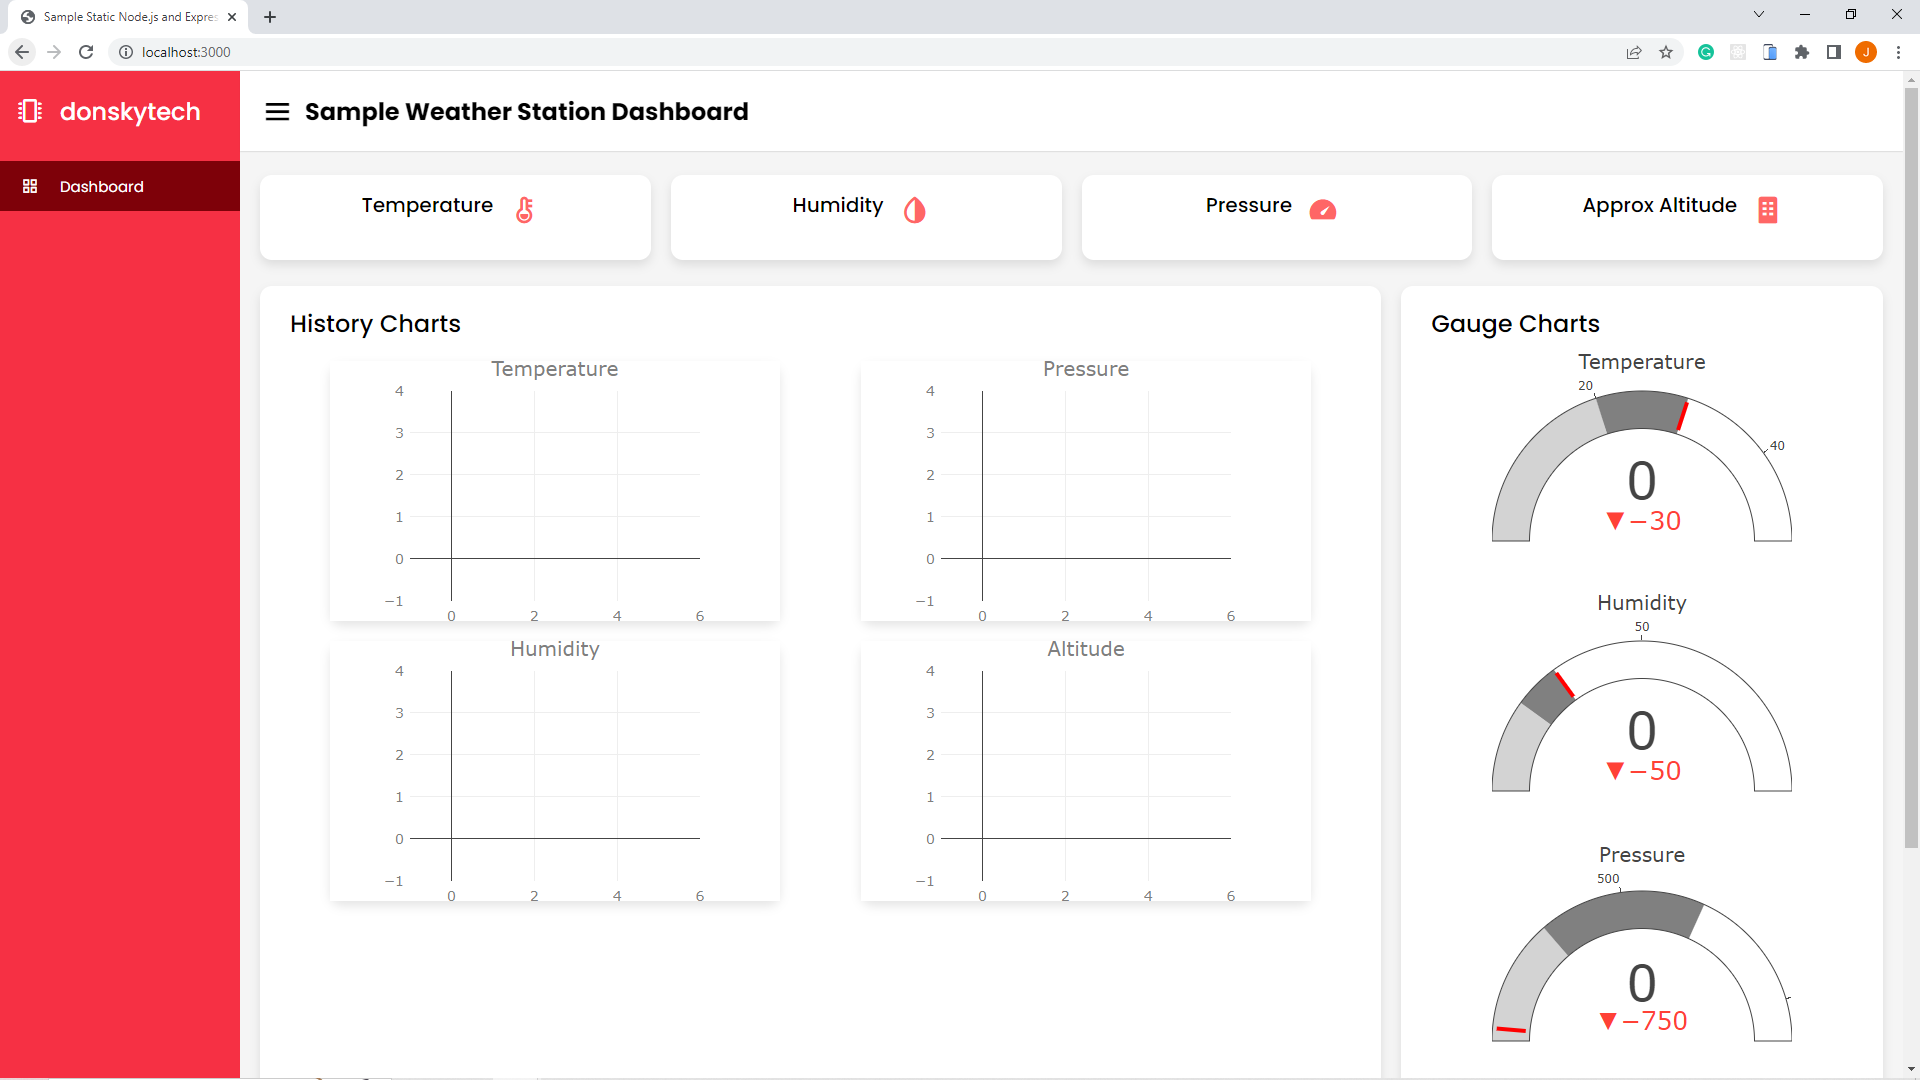The height and width of the screenshot is (1080, 1920).
Task: Click the Temperature summary card
Action: pos(455,217)
